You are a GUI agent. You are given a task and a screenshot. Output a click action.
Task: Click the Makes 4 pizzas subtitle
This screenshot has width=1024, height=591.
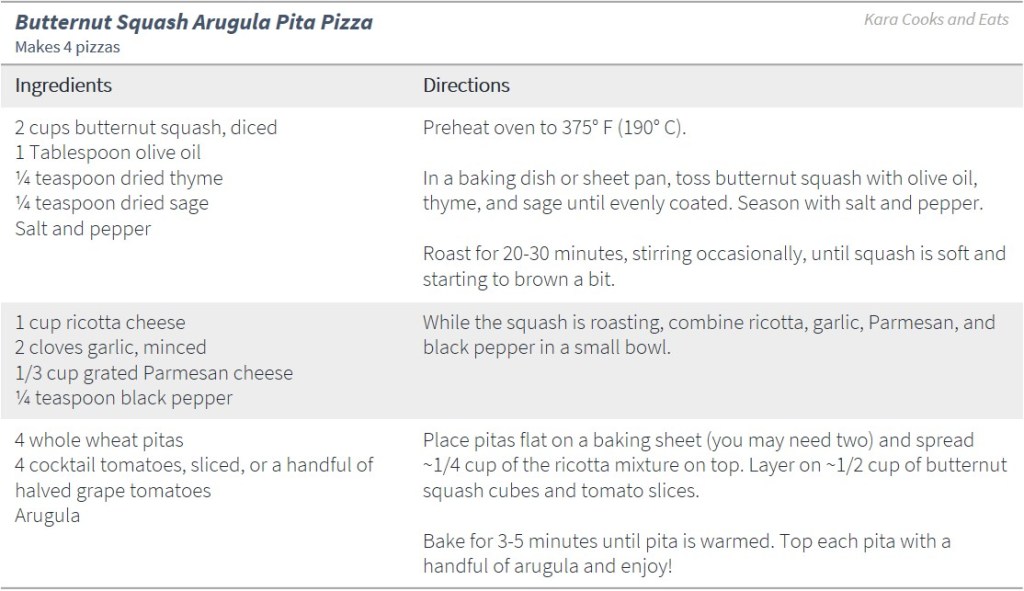pos(68,46)
